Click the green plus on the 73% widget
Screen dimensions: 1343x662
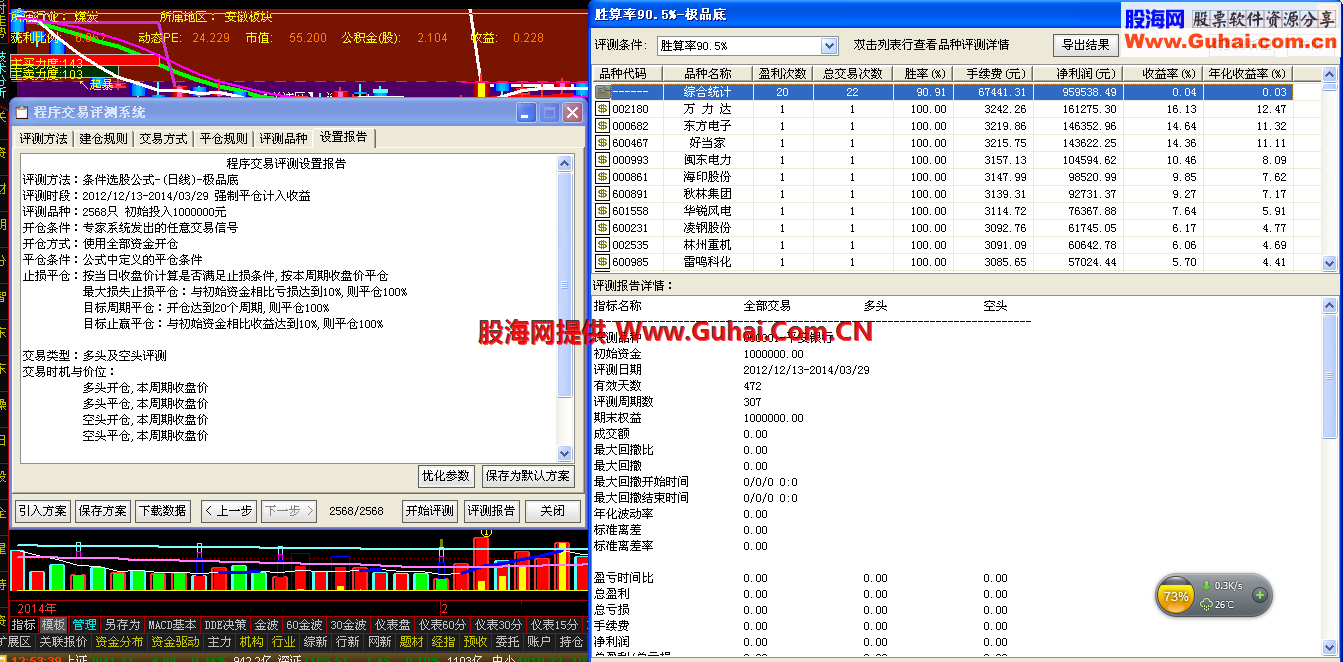coord(1259,596)
